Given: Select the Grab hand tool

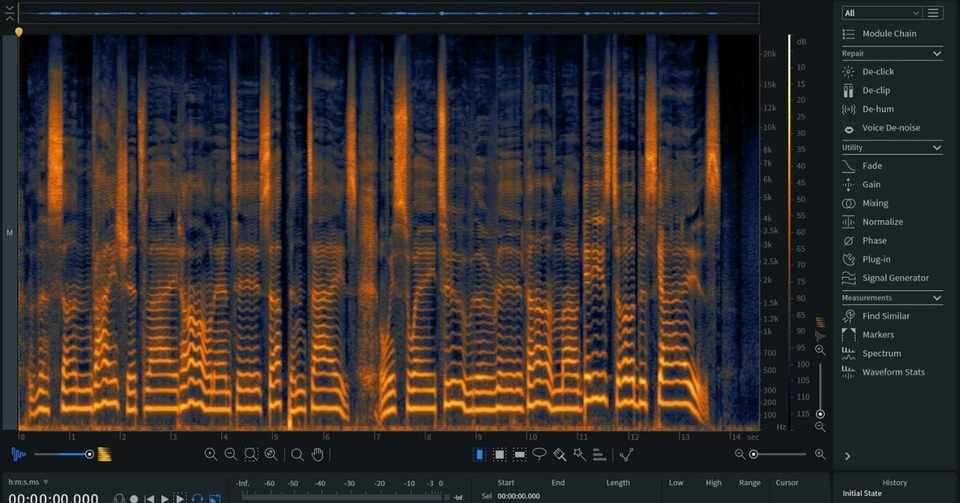Looking at the screenshot, I should click(x=318, y=455).
